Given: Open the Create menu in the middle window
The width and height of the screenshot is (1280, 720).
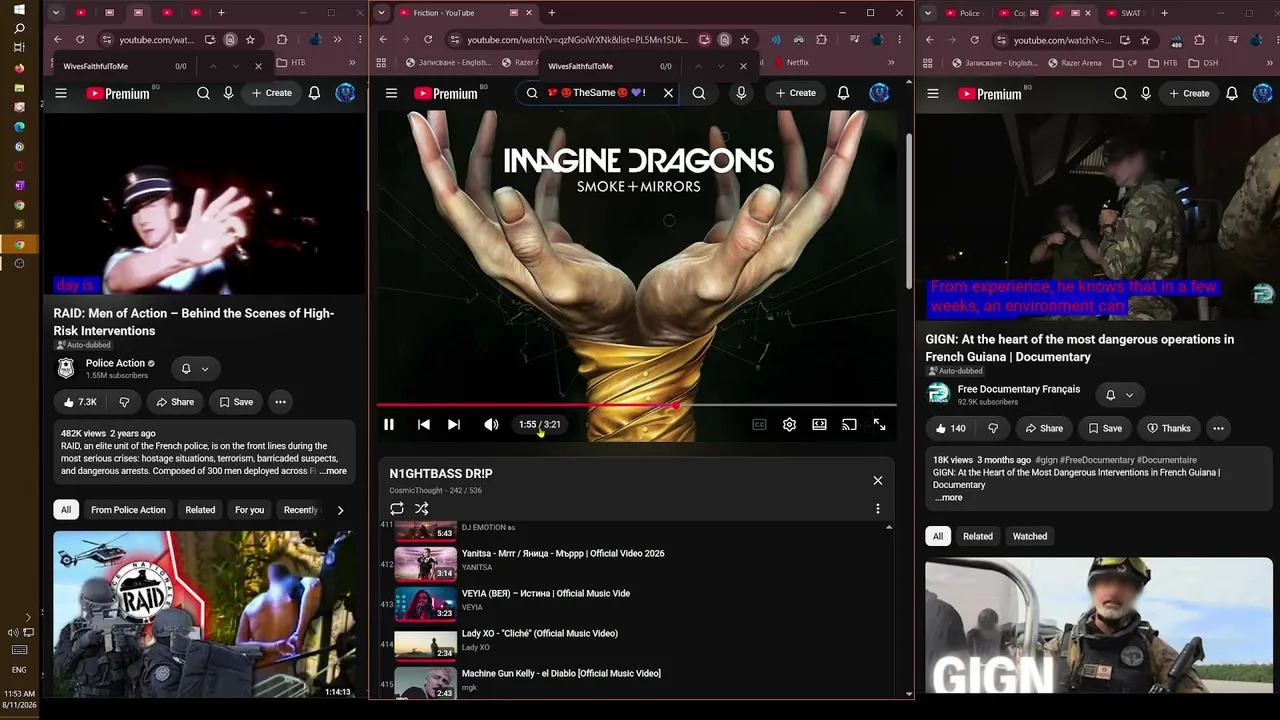Looking at the screenshot, I should 796,93.
